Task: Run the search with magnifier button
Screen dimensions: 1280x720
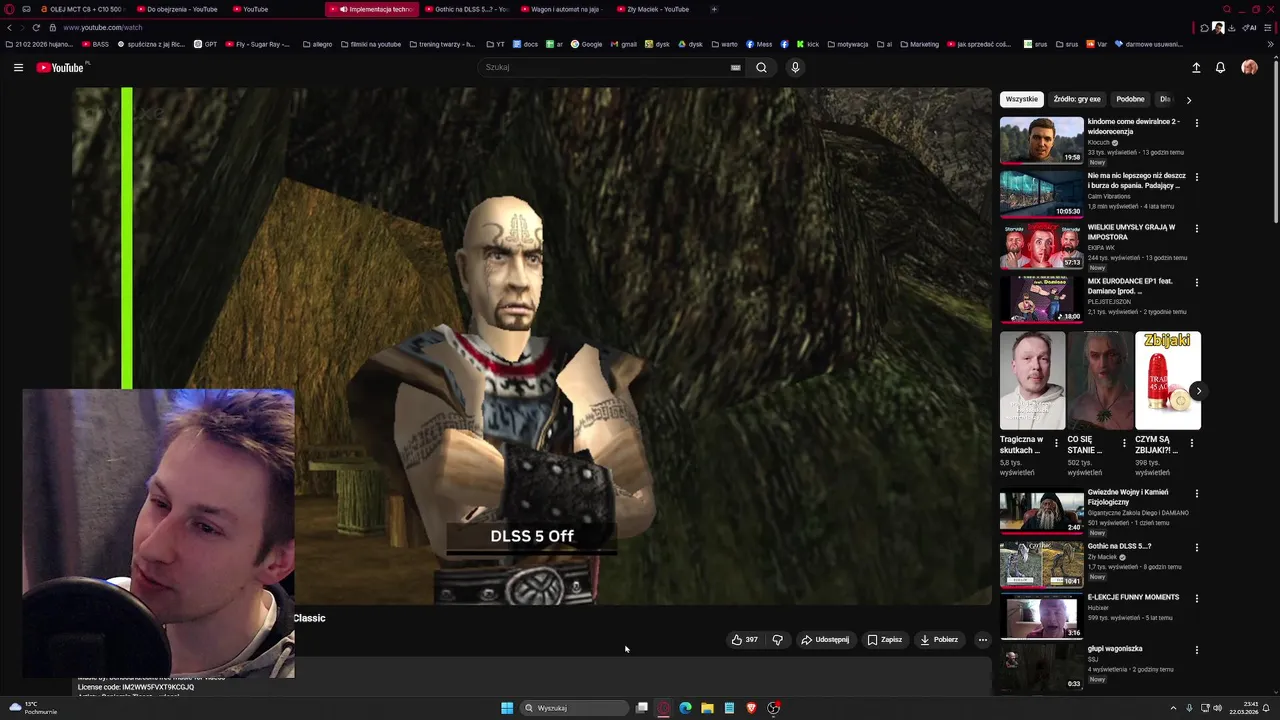Action: [761, 67]
